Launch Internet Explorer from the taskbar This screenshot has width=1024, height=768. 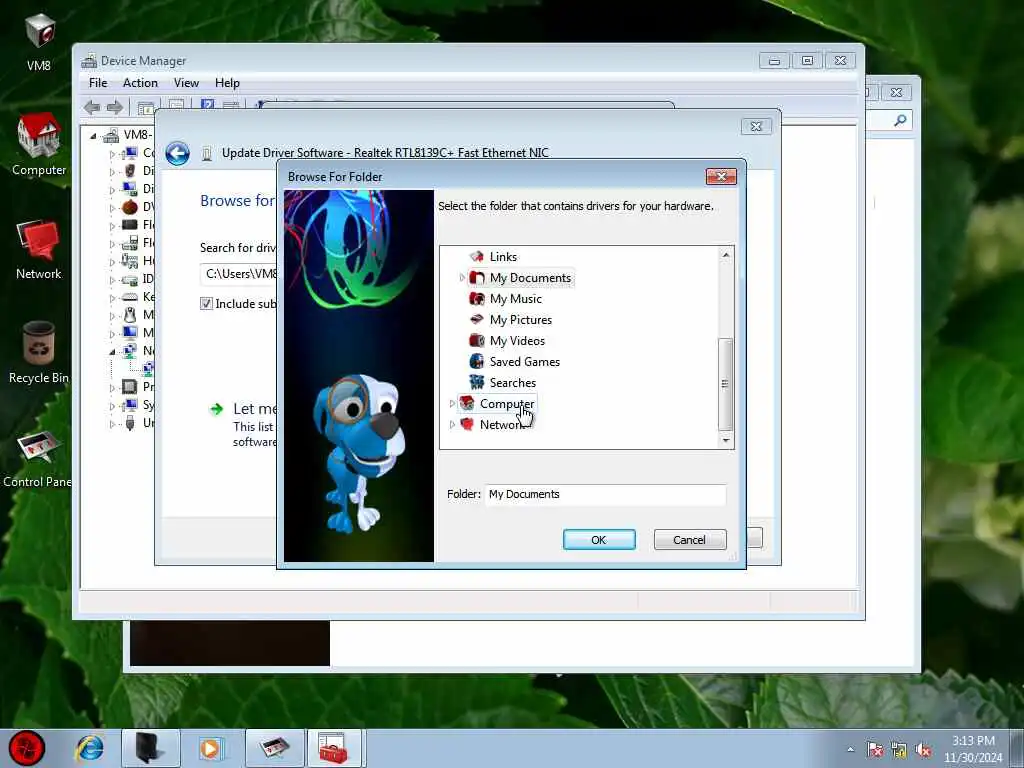[89, 748]
